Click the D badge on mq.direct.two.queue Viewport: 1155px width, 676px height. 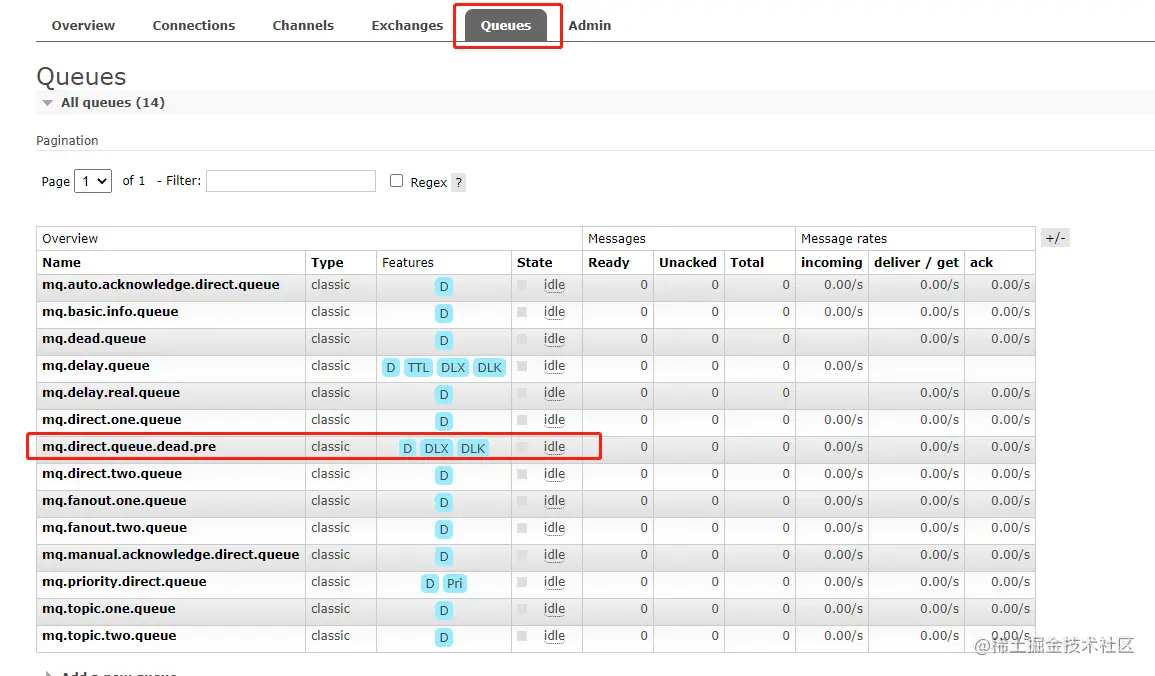point(443,476)
